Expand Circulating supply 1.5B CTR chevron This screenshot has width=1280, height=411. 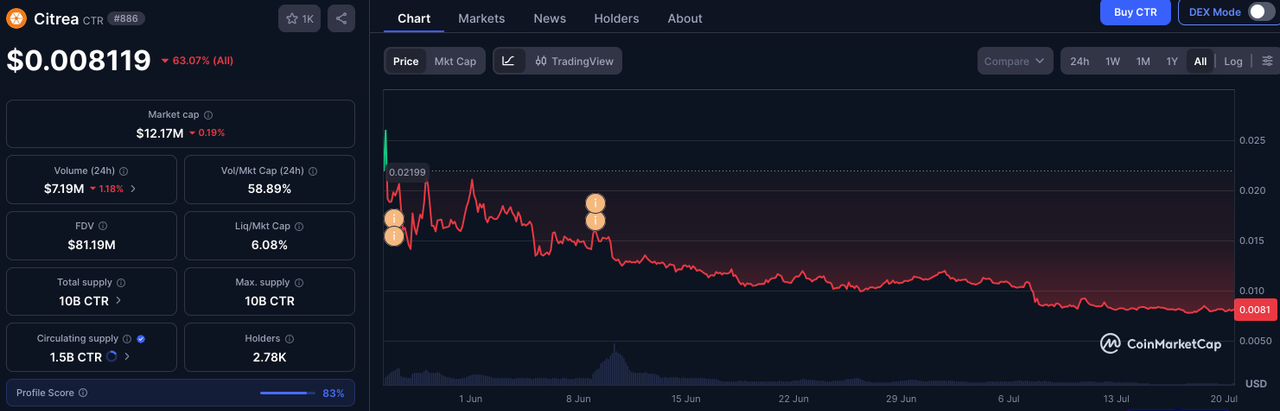click(128, 356)
